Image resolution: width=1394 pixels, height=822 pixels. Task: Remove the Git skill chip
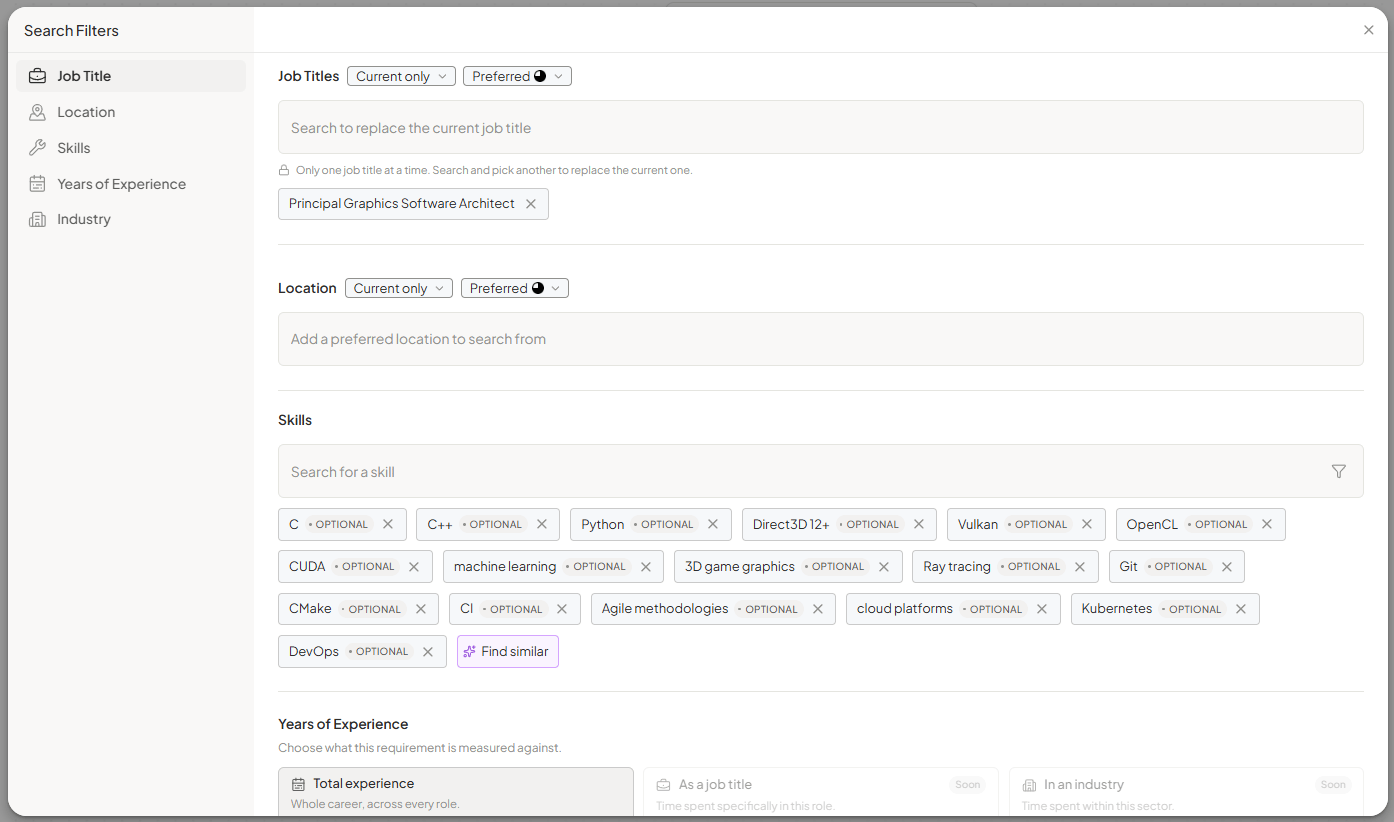click(1227, 567)
